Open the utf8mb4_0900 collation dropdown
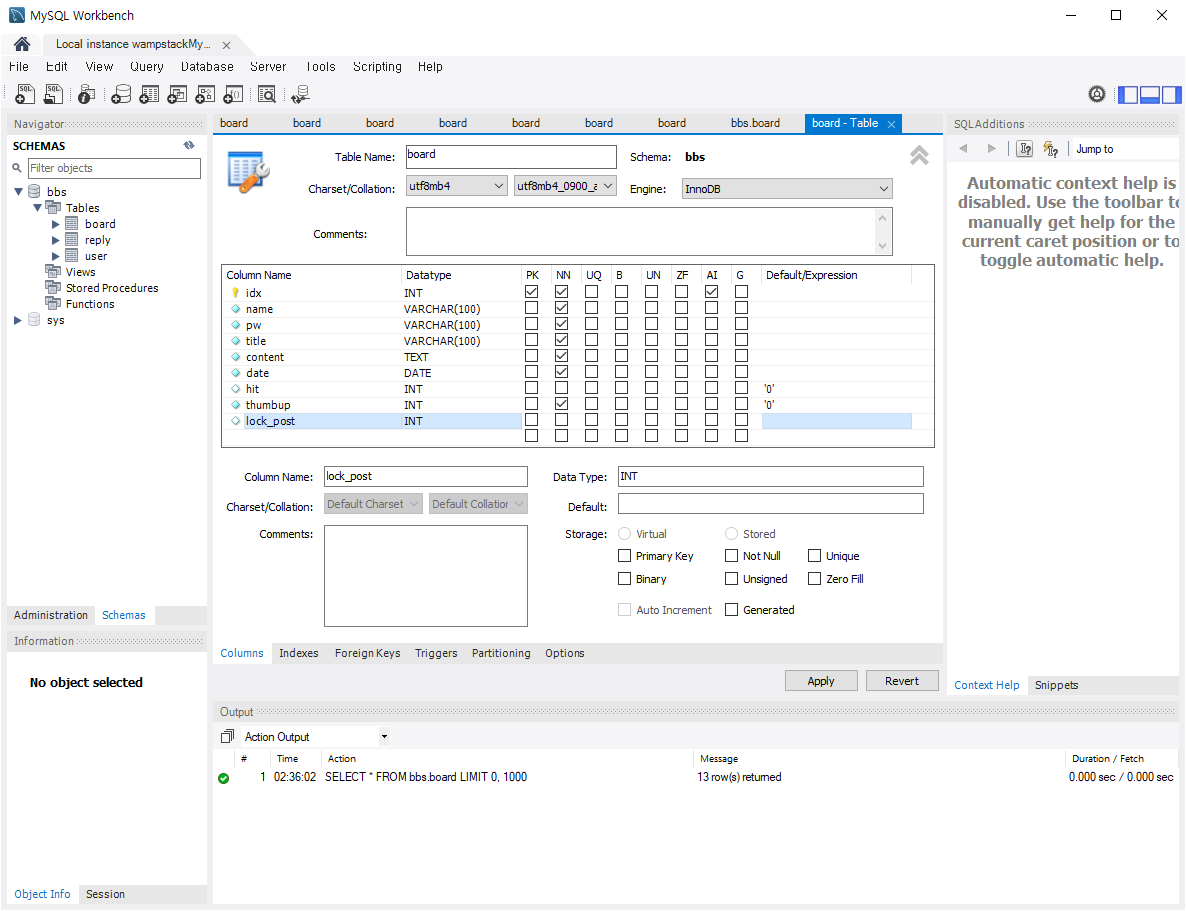Viewport: 1186px width, 911px height. click(x=565, y=186)
